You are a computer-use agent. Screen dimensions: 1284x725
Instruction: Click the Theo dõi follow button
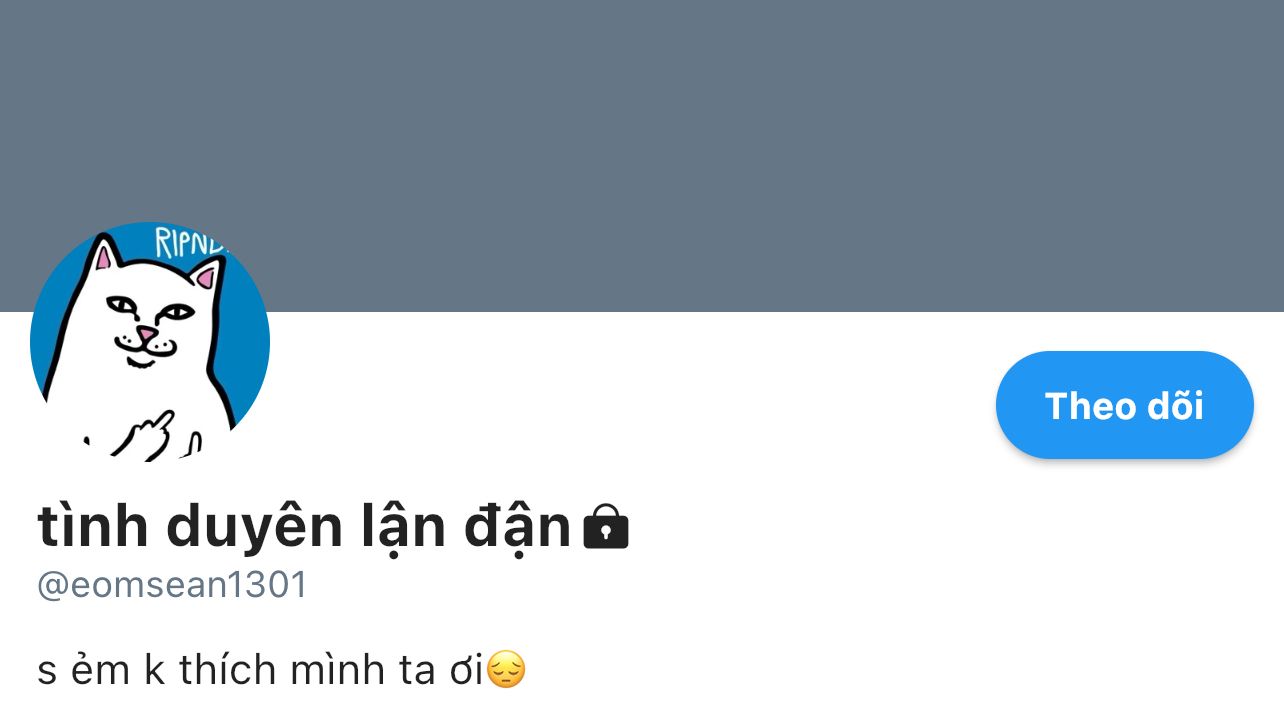pos(1124,405)
